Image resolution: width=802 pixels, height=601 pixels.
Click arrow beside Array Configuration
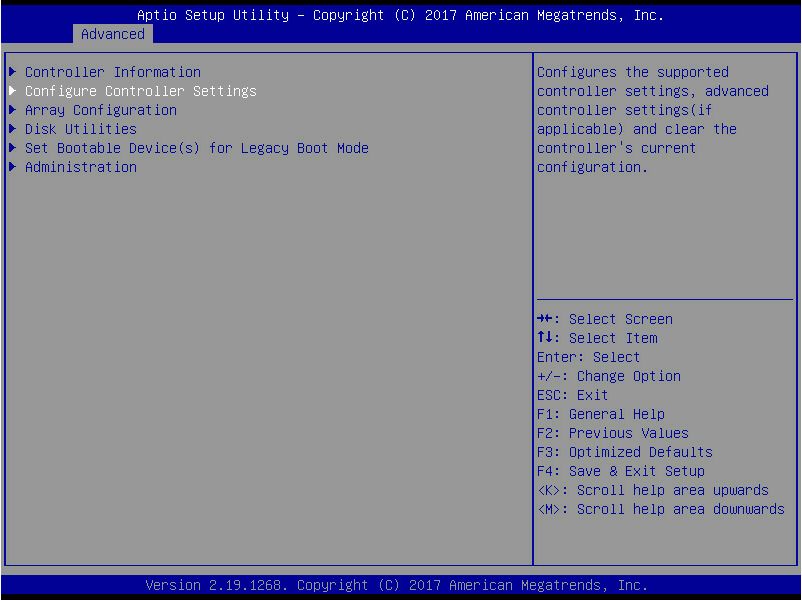click(13, 109)
